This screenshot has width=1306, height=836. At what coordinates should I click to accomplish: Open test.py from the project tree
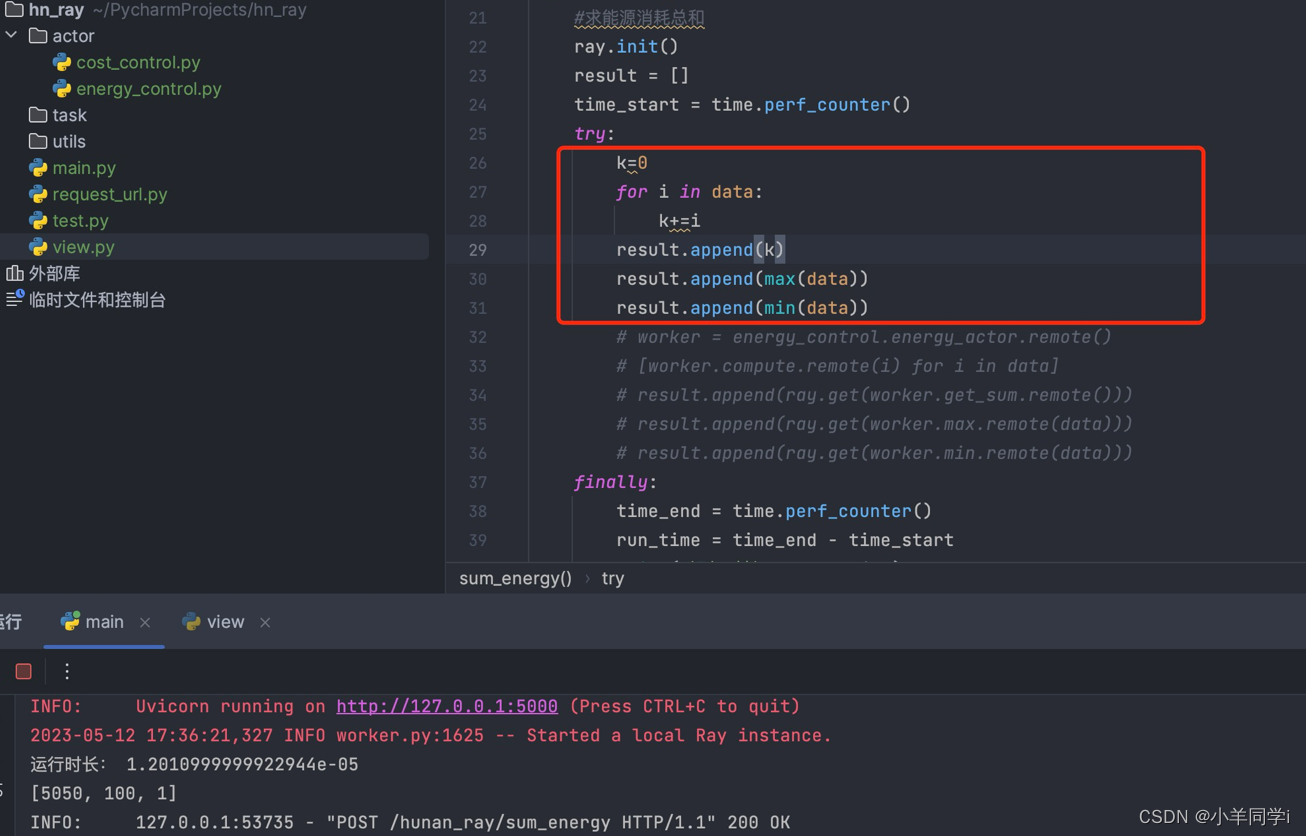[x=80, y=221]
